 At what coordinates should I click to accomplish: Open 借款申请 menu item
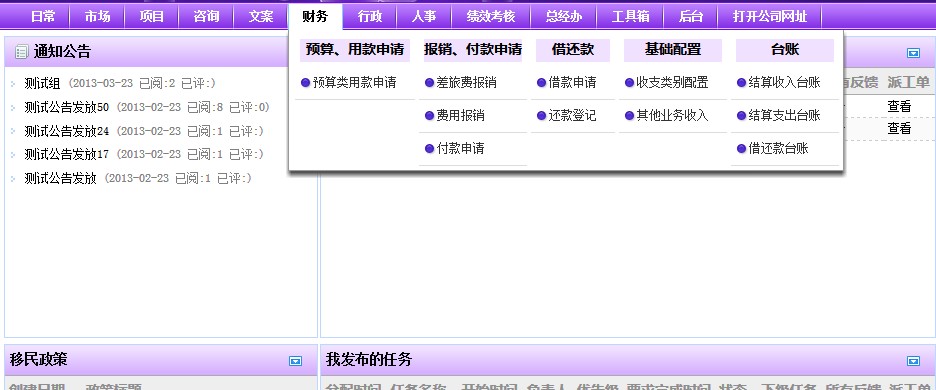(x=572, y=83)
